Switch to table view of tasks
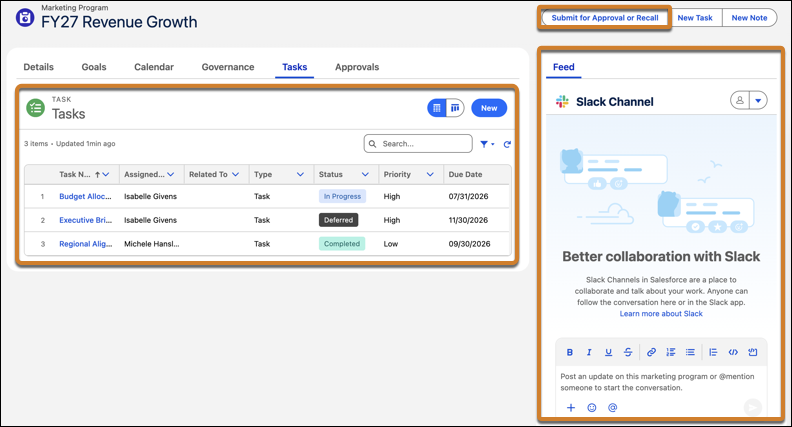 (x=437, y=108)
